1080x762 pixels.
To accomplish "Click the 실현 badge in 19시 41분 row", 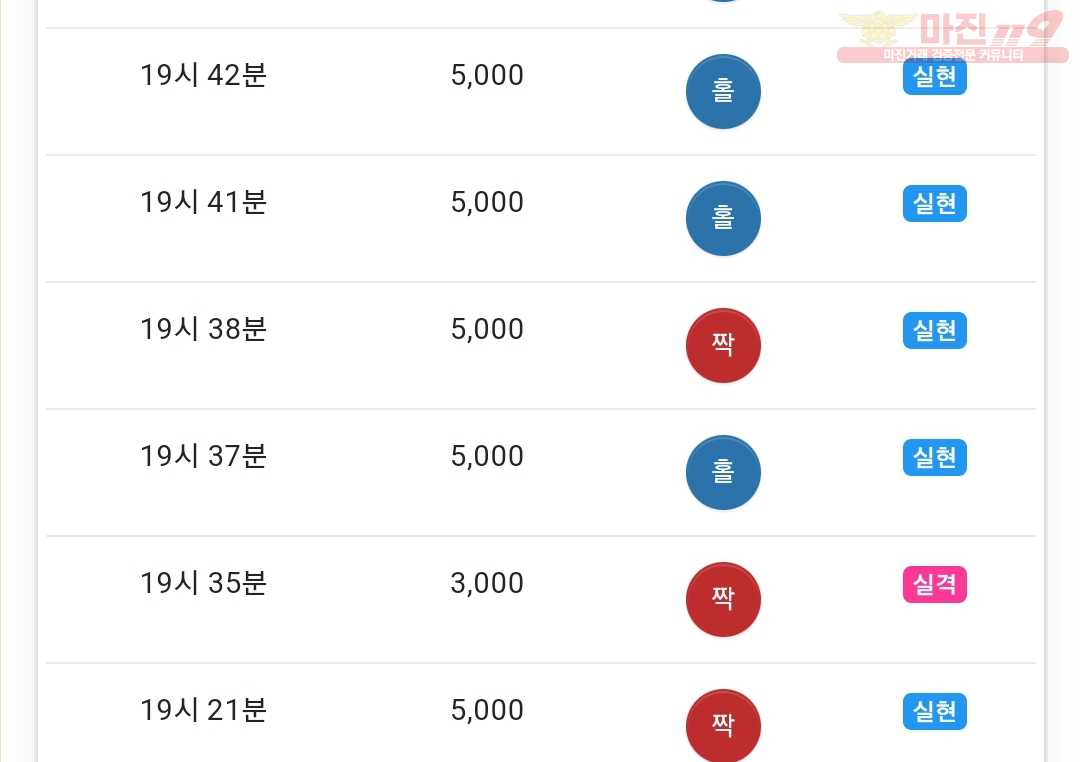I will click(x=935, y=203).
